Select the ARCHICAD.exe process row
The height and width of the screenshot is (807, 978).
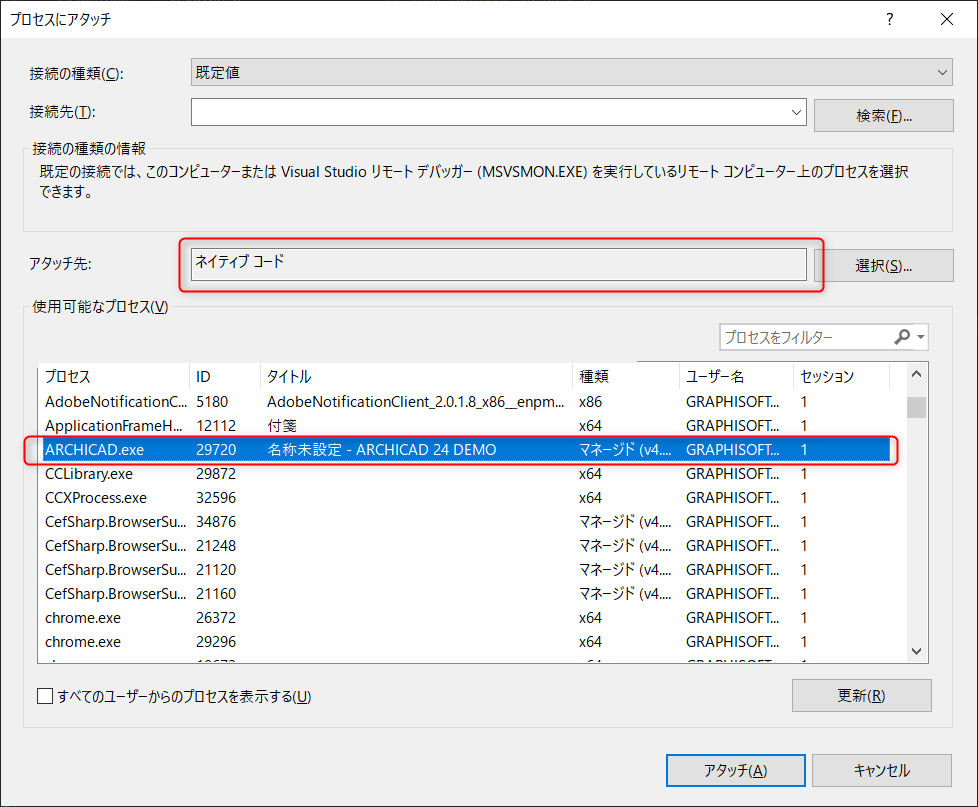pos(465,450)
